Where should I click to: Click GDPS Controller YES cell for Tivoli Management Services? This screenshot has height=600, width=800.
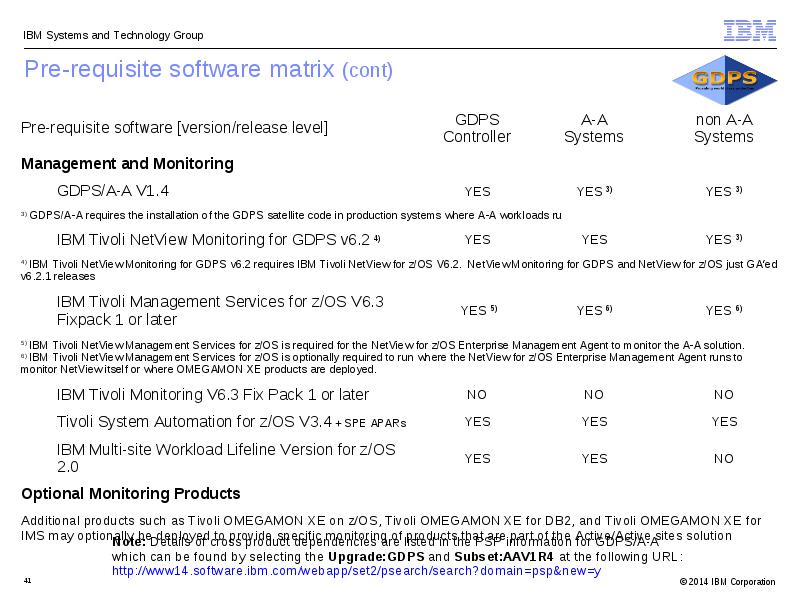click(x=479, y=310)
